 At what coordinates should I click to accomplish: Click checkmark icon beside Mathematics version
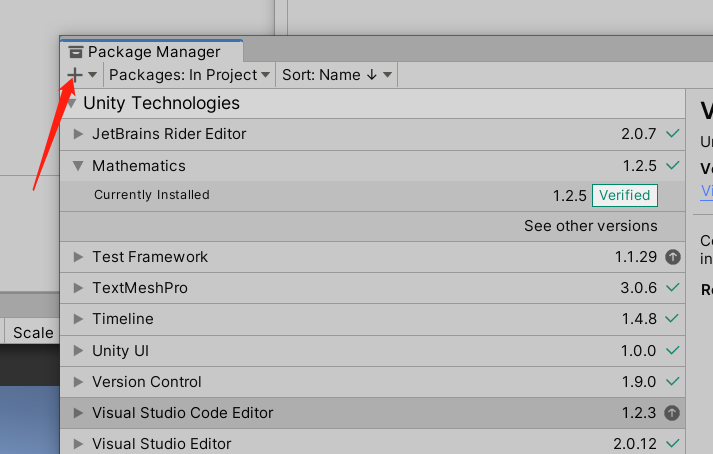673,166
